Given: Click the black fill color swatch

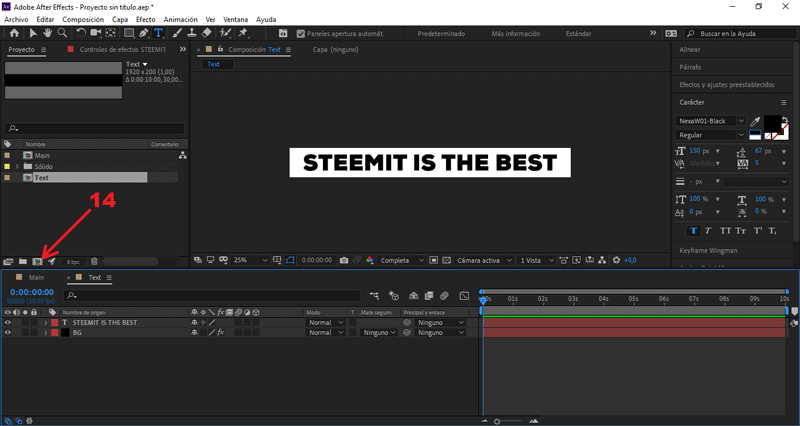Looking at the screenshot, I should (772, 121).
